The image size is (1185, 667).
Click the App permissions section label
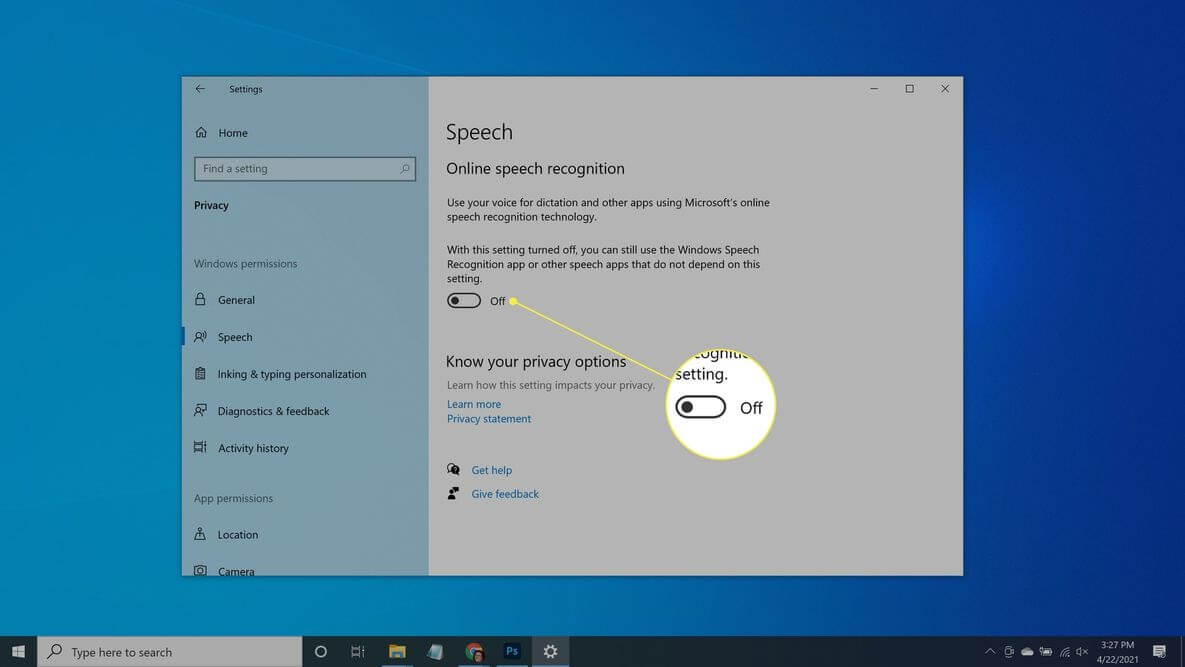(x=233, y=499)
